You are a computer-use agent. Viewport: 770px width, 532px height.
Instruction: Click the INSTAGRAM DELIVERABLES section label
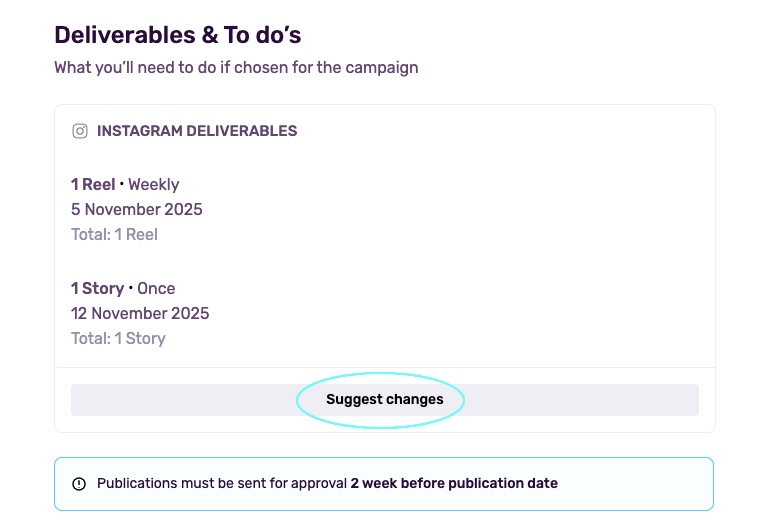pos(196,131)
